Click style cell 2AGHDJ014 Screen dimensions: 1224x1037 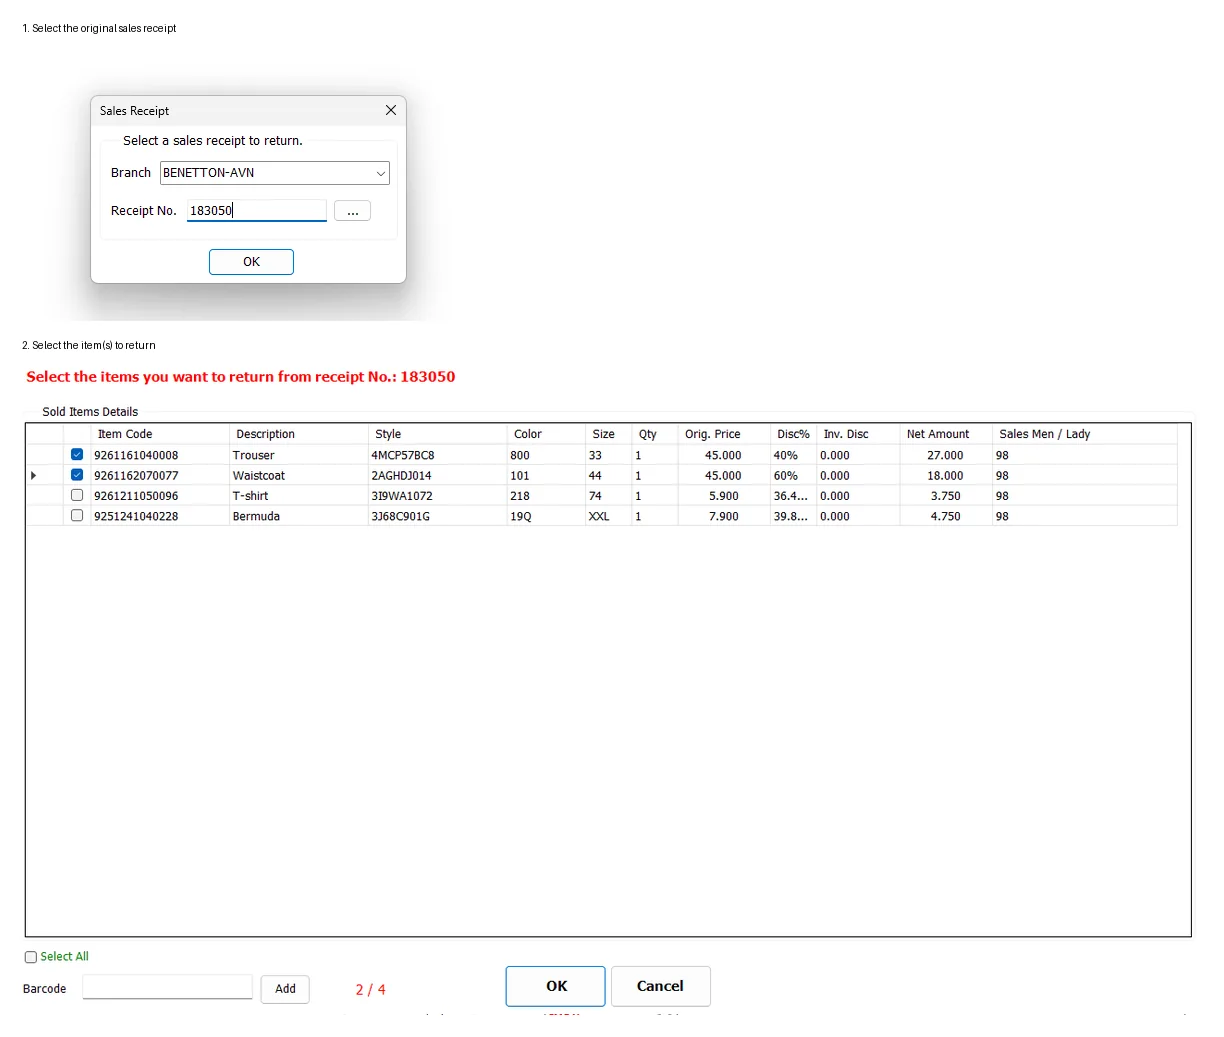(438, 476)
